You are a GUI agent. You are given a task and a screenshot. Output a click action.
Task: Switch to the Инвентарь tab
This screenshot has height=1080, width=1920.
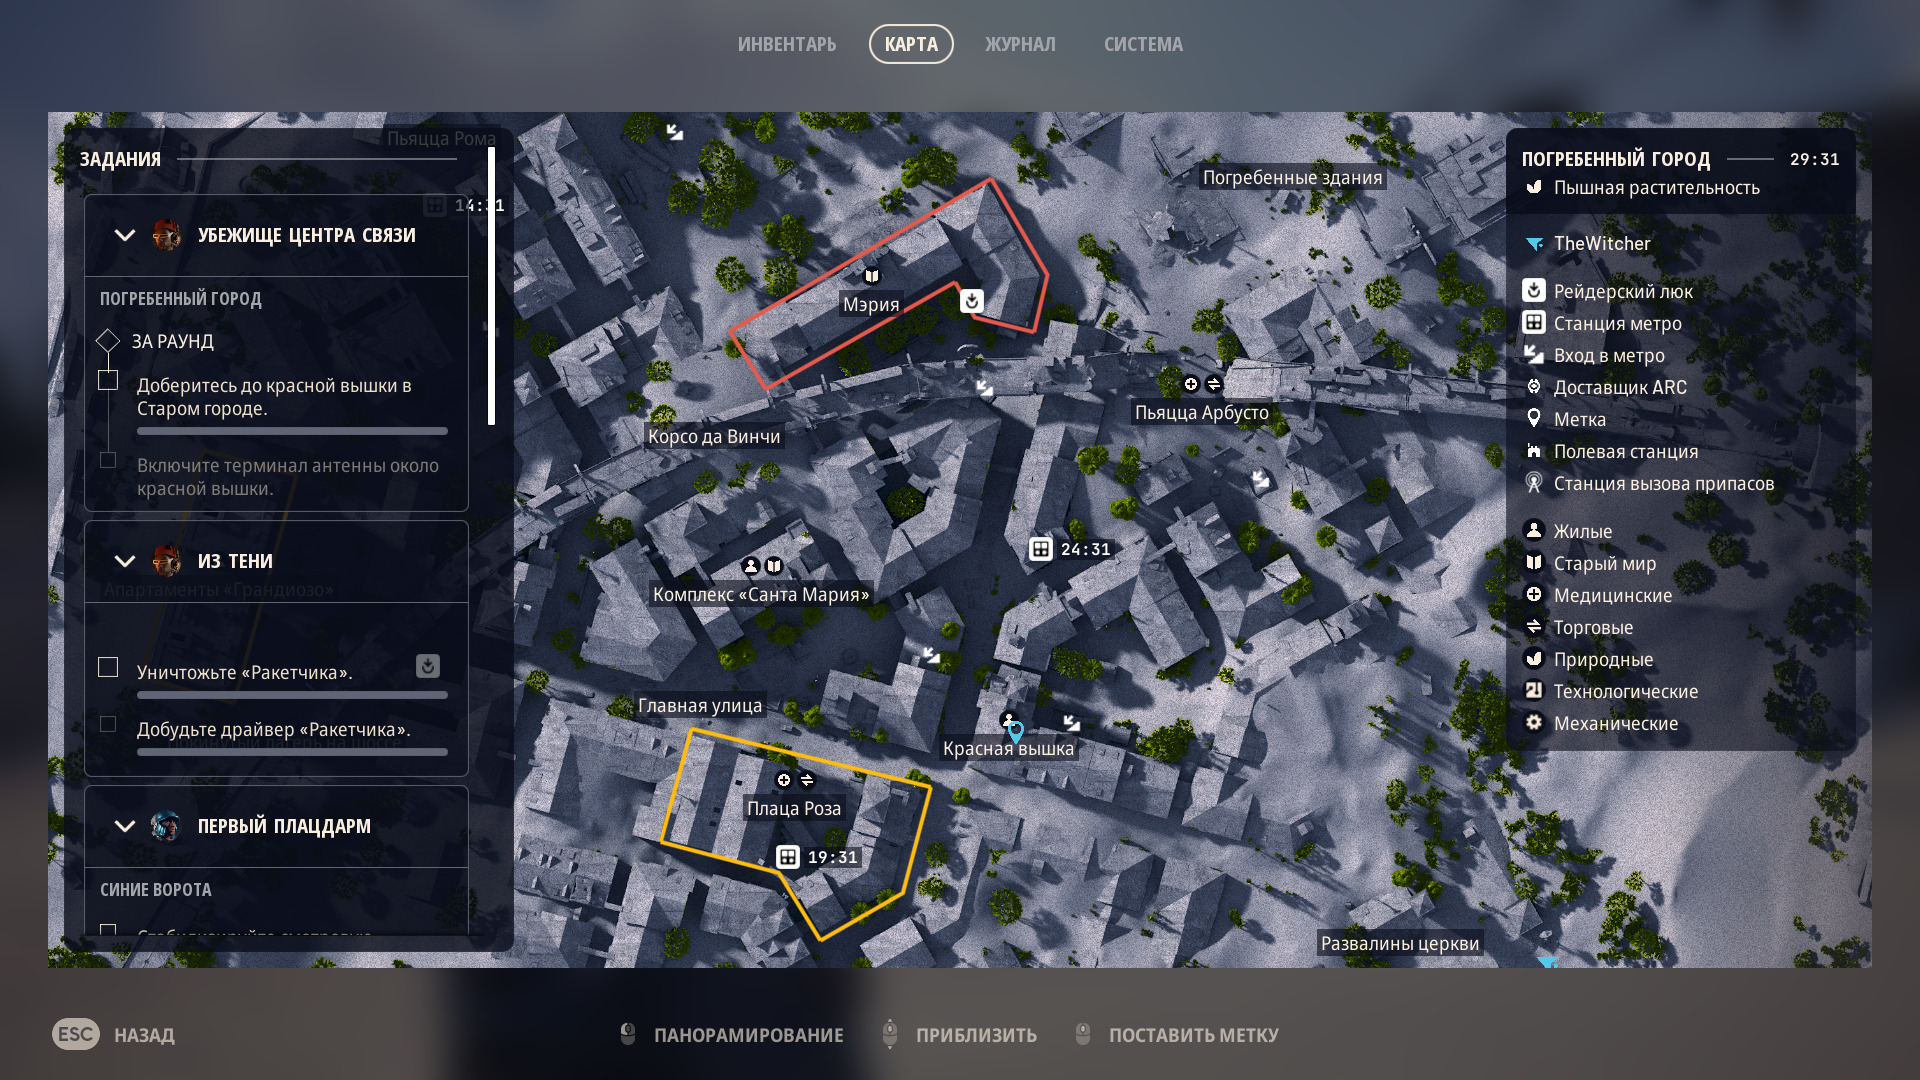click(786, 44)
